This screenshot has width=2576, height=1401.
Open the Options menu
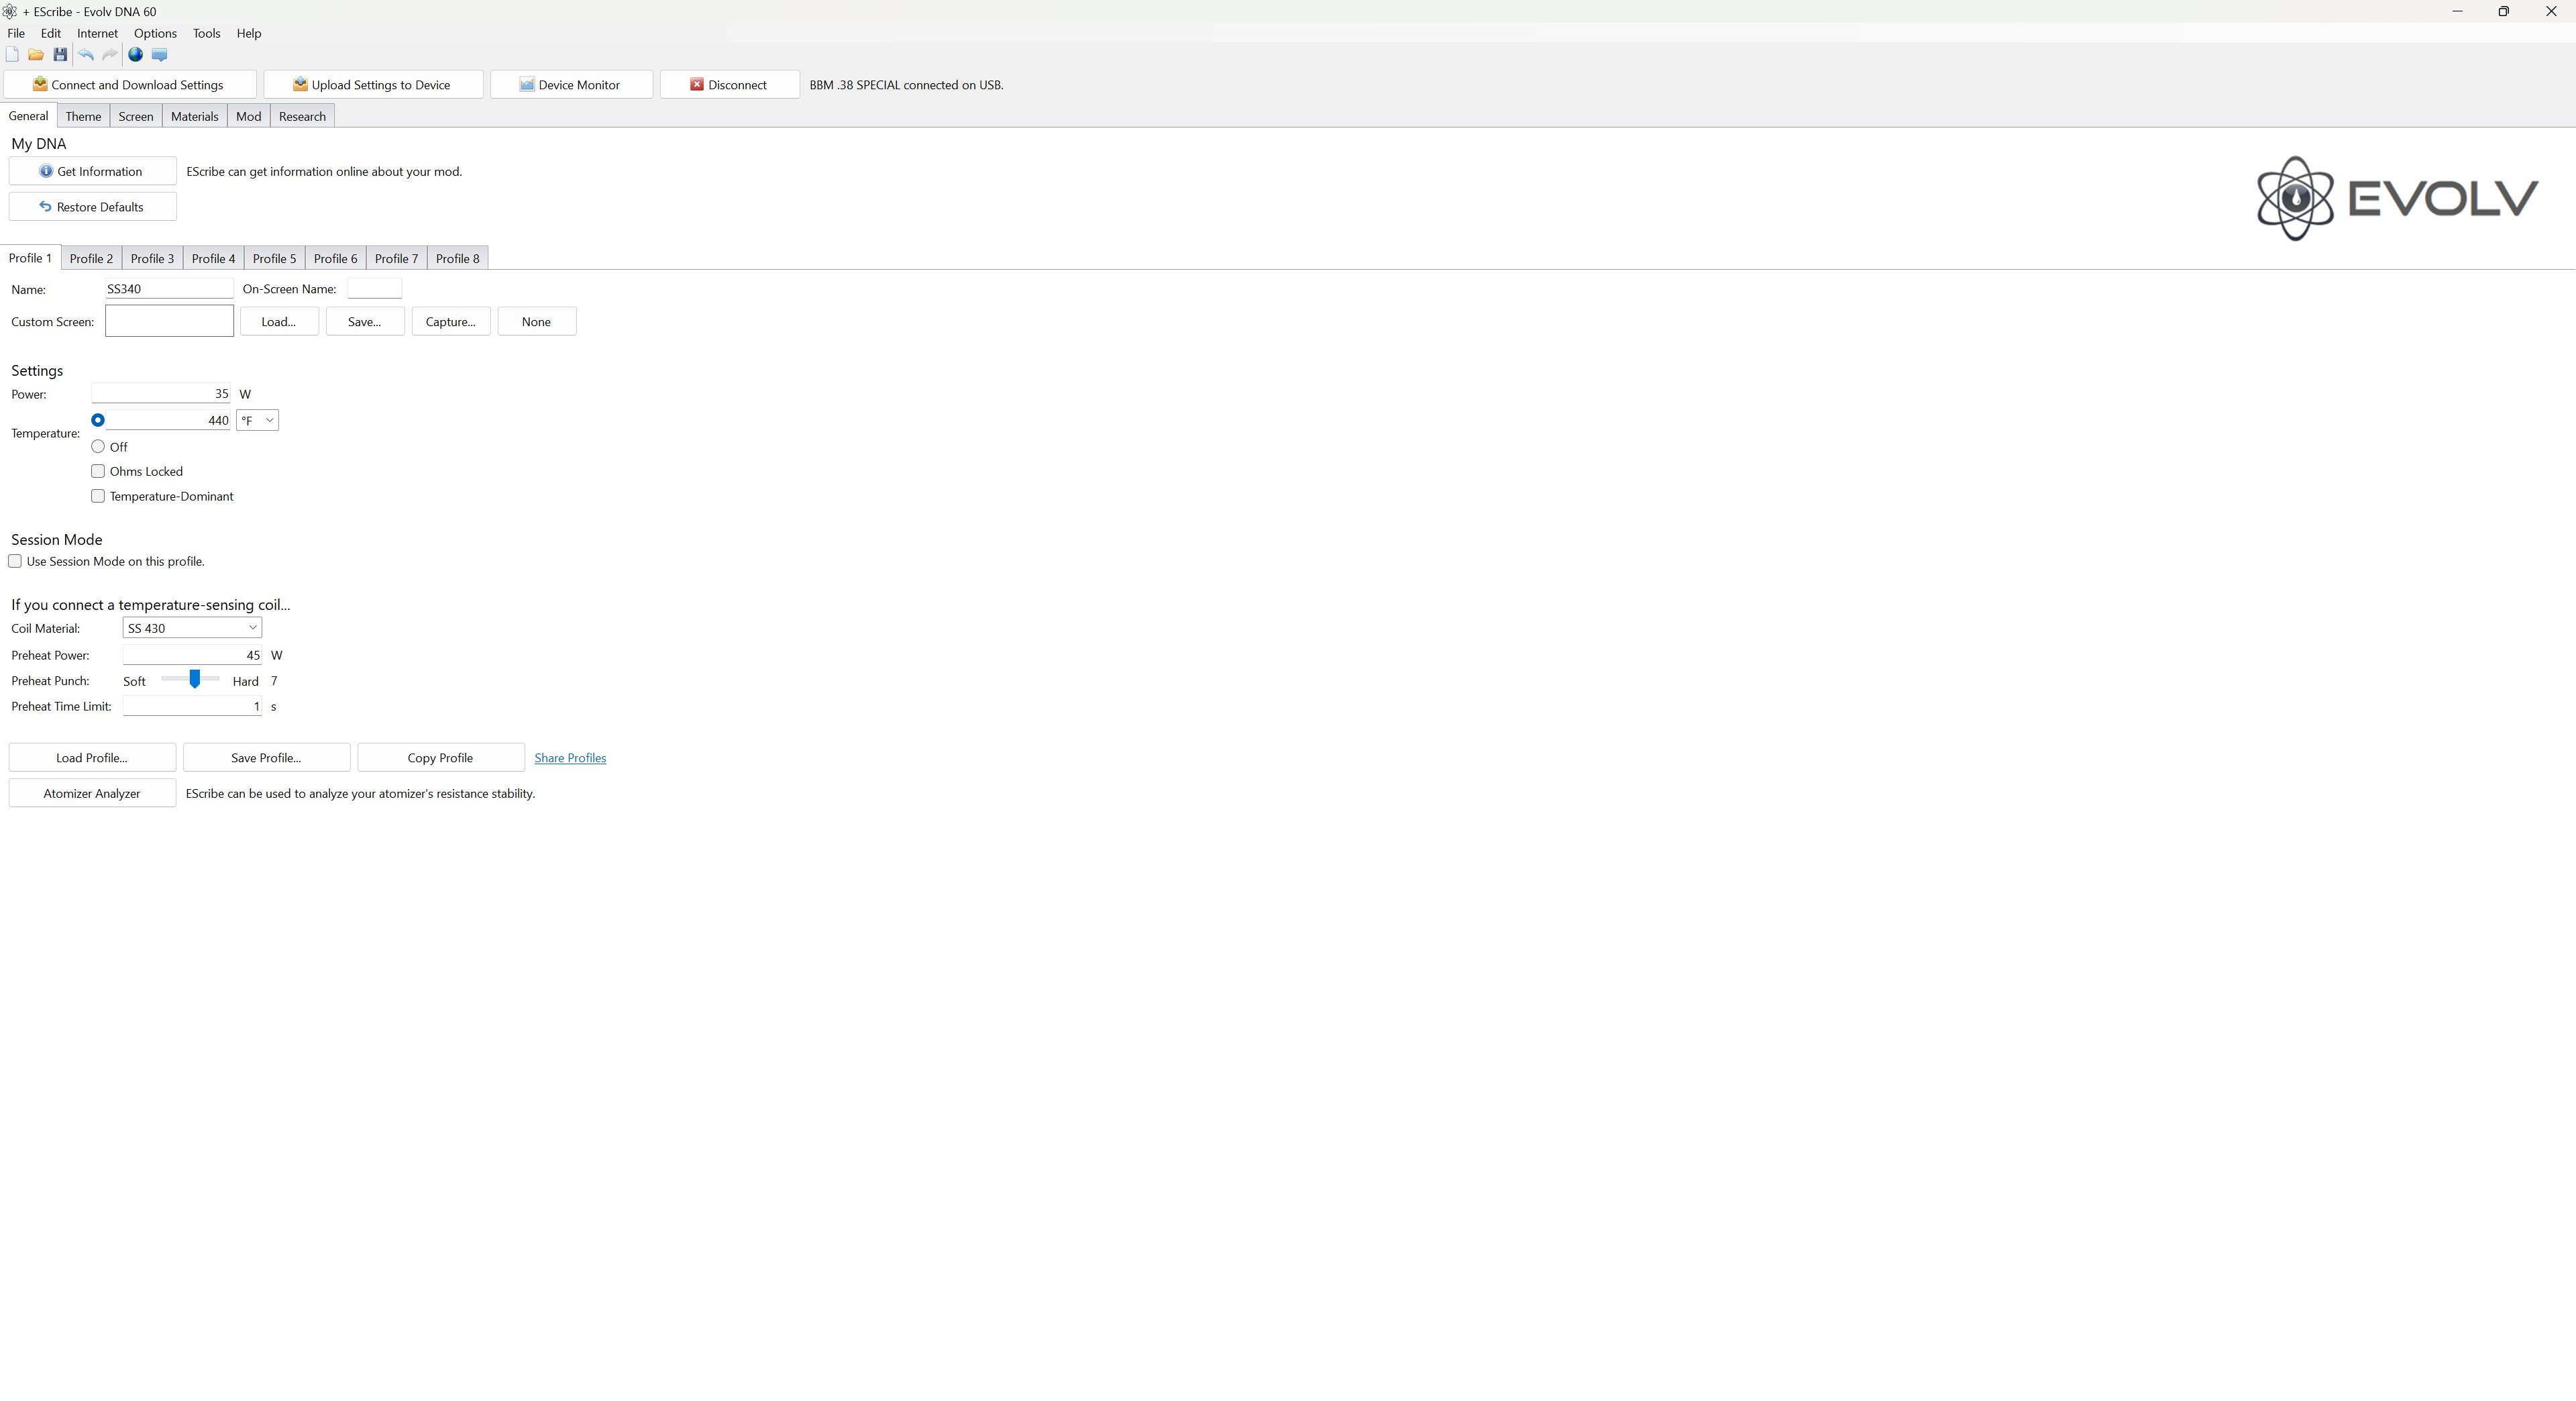155,33
